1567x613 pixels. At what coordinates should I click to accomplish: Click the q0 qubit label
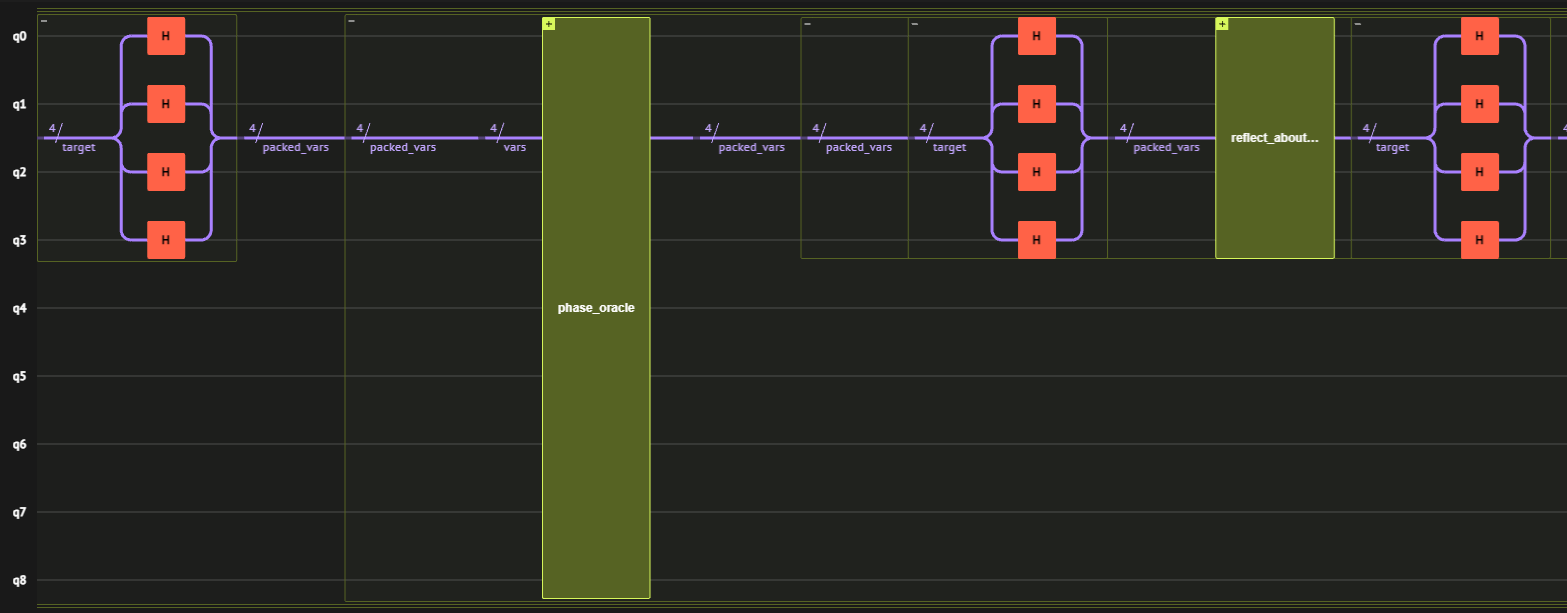point(18,36)
